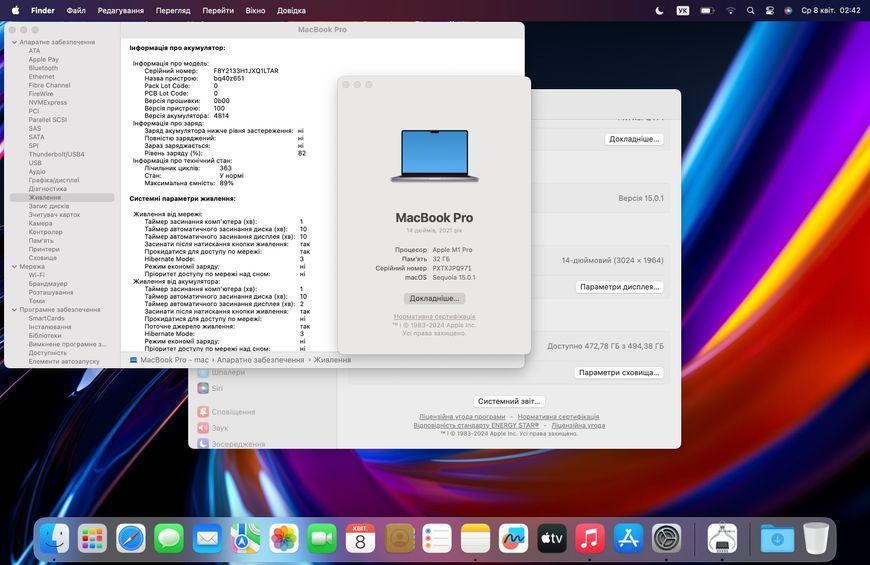Open Нормативна сертифікація link in About window

(434, 316)
